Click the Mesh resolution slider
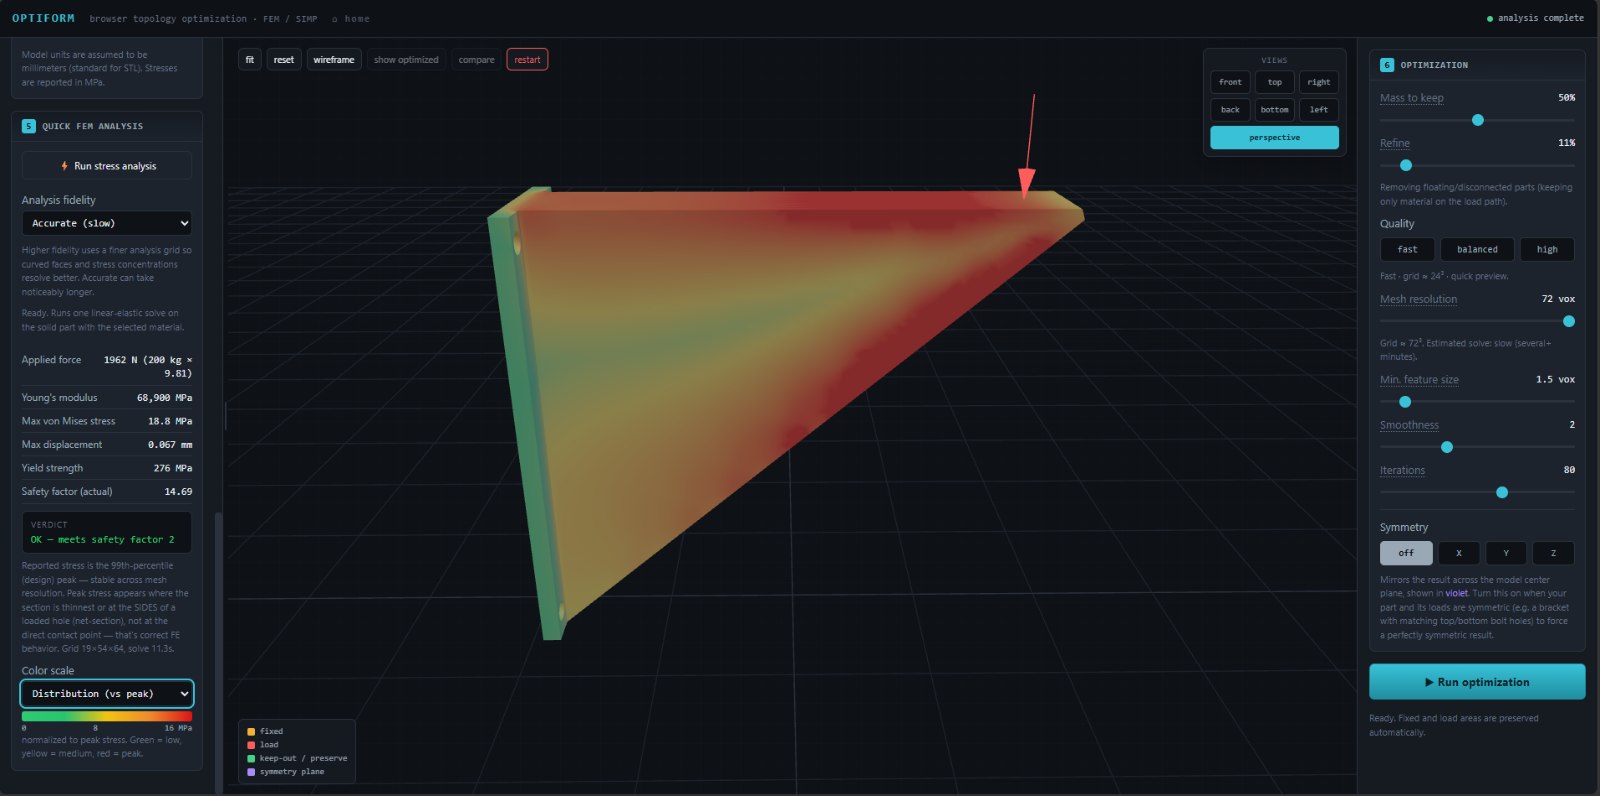1600x796 pixels. click(1477, 321)
